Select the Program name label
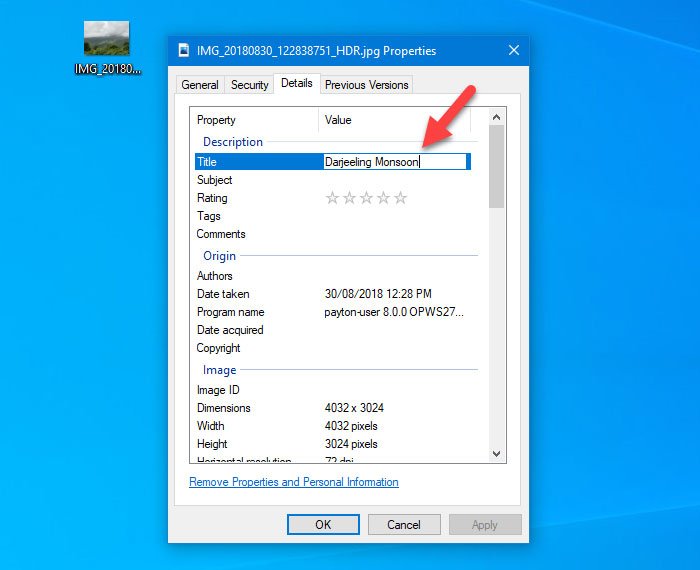Image resolution: width=700 pixels, height=570 pixels. (230, 312)
